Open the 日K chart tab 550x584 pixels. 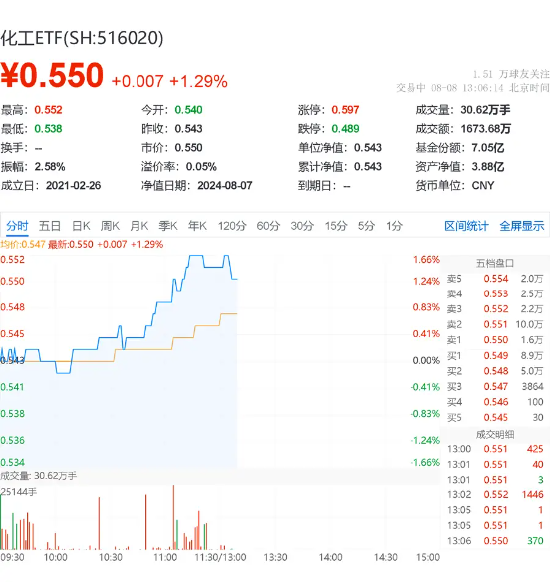coord(81,226)
